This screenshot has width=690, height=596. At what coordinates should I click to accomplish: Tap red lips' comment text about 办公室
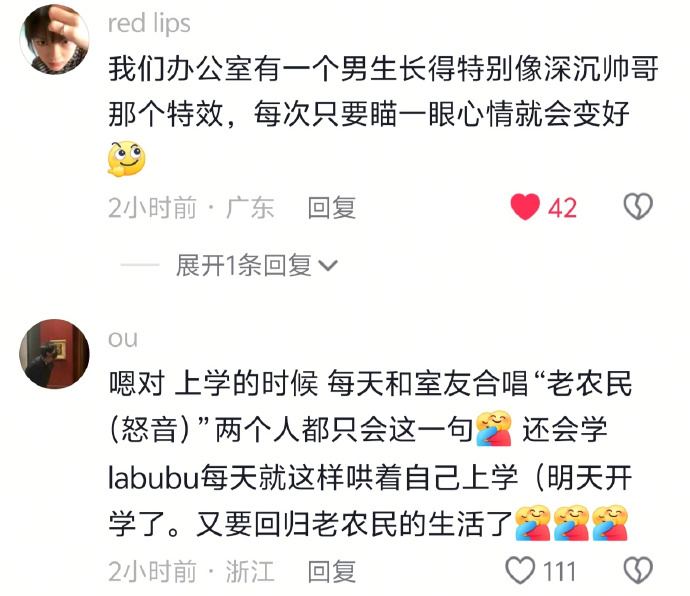coord(383,92)
